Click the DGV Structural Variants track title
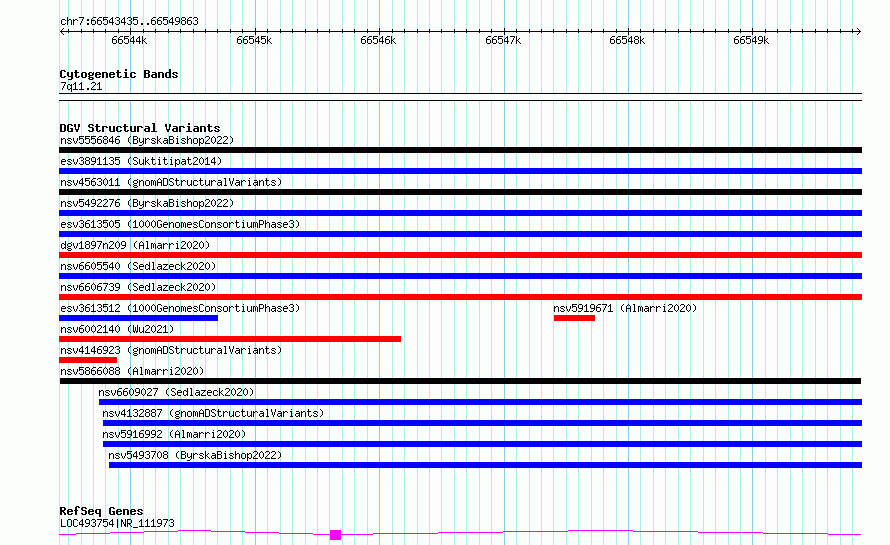The height and width of the screenshot is (545, 890). tap(140, 128)
